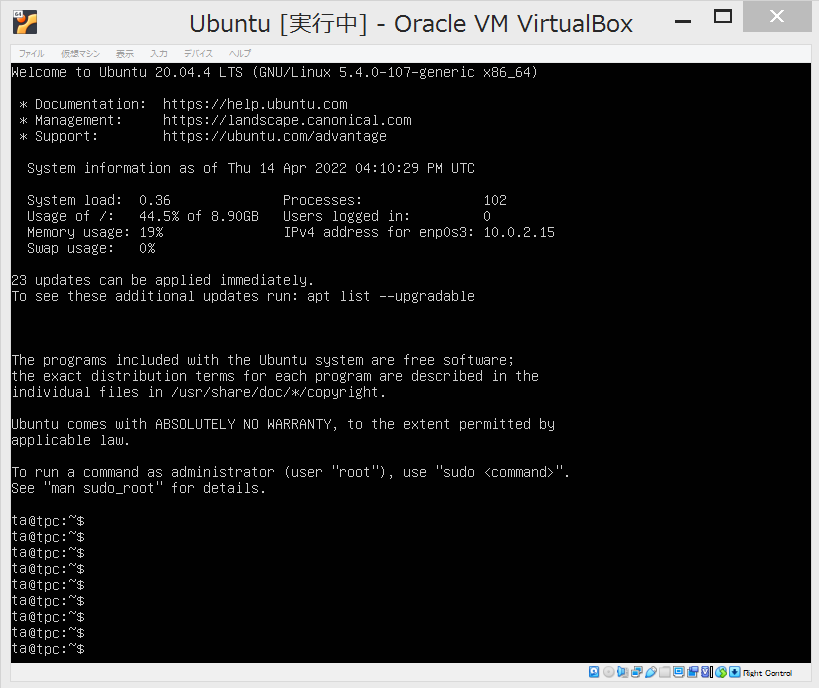Click the Memory usage 19% value
This screenshot has width=819, height=688.
pyautogui.click(x=151, y=232)
